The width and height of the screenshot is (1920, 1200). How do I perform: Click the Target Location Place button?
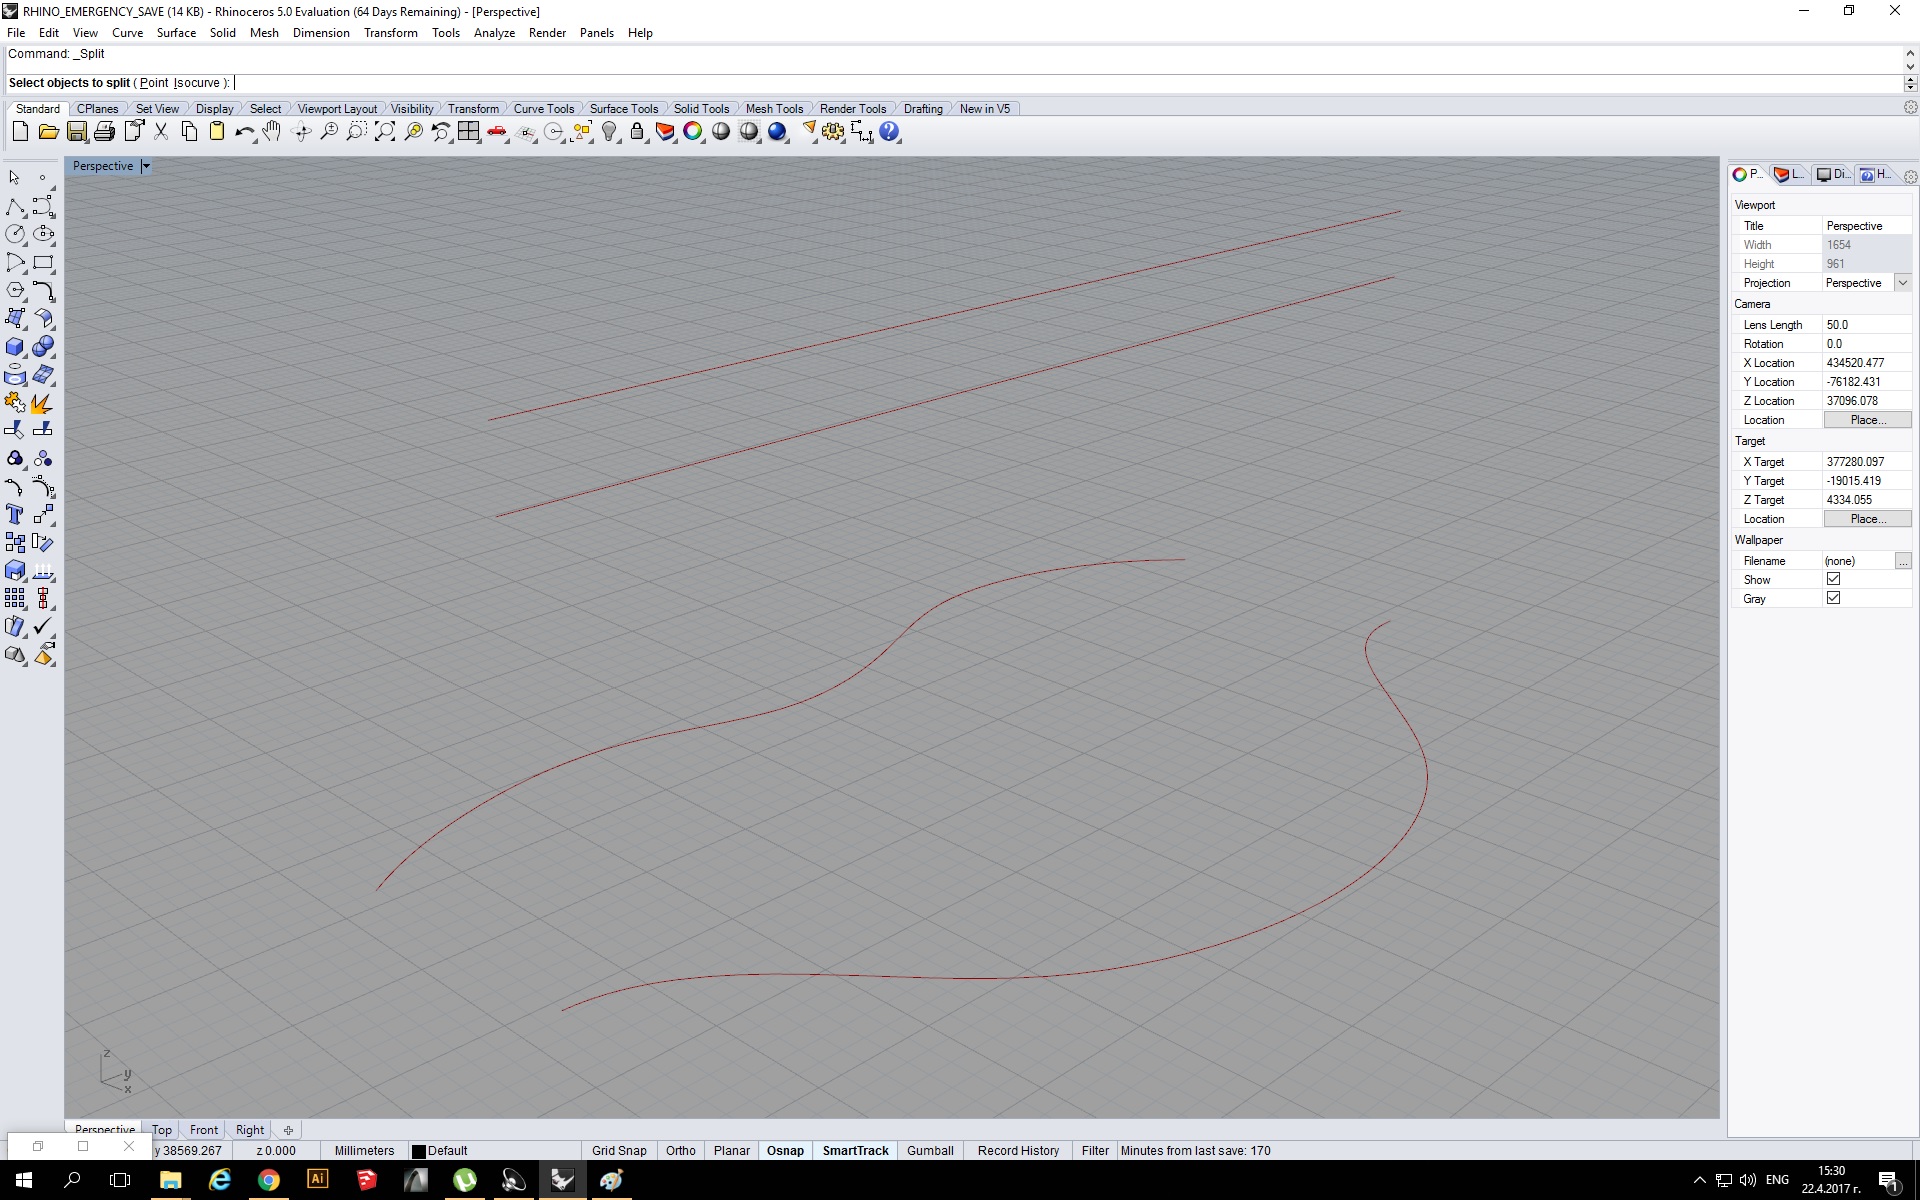click(x=1867, y=519)
